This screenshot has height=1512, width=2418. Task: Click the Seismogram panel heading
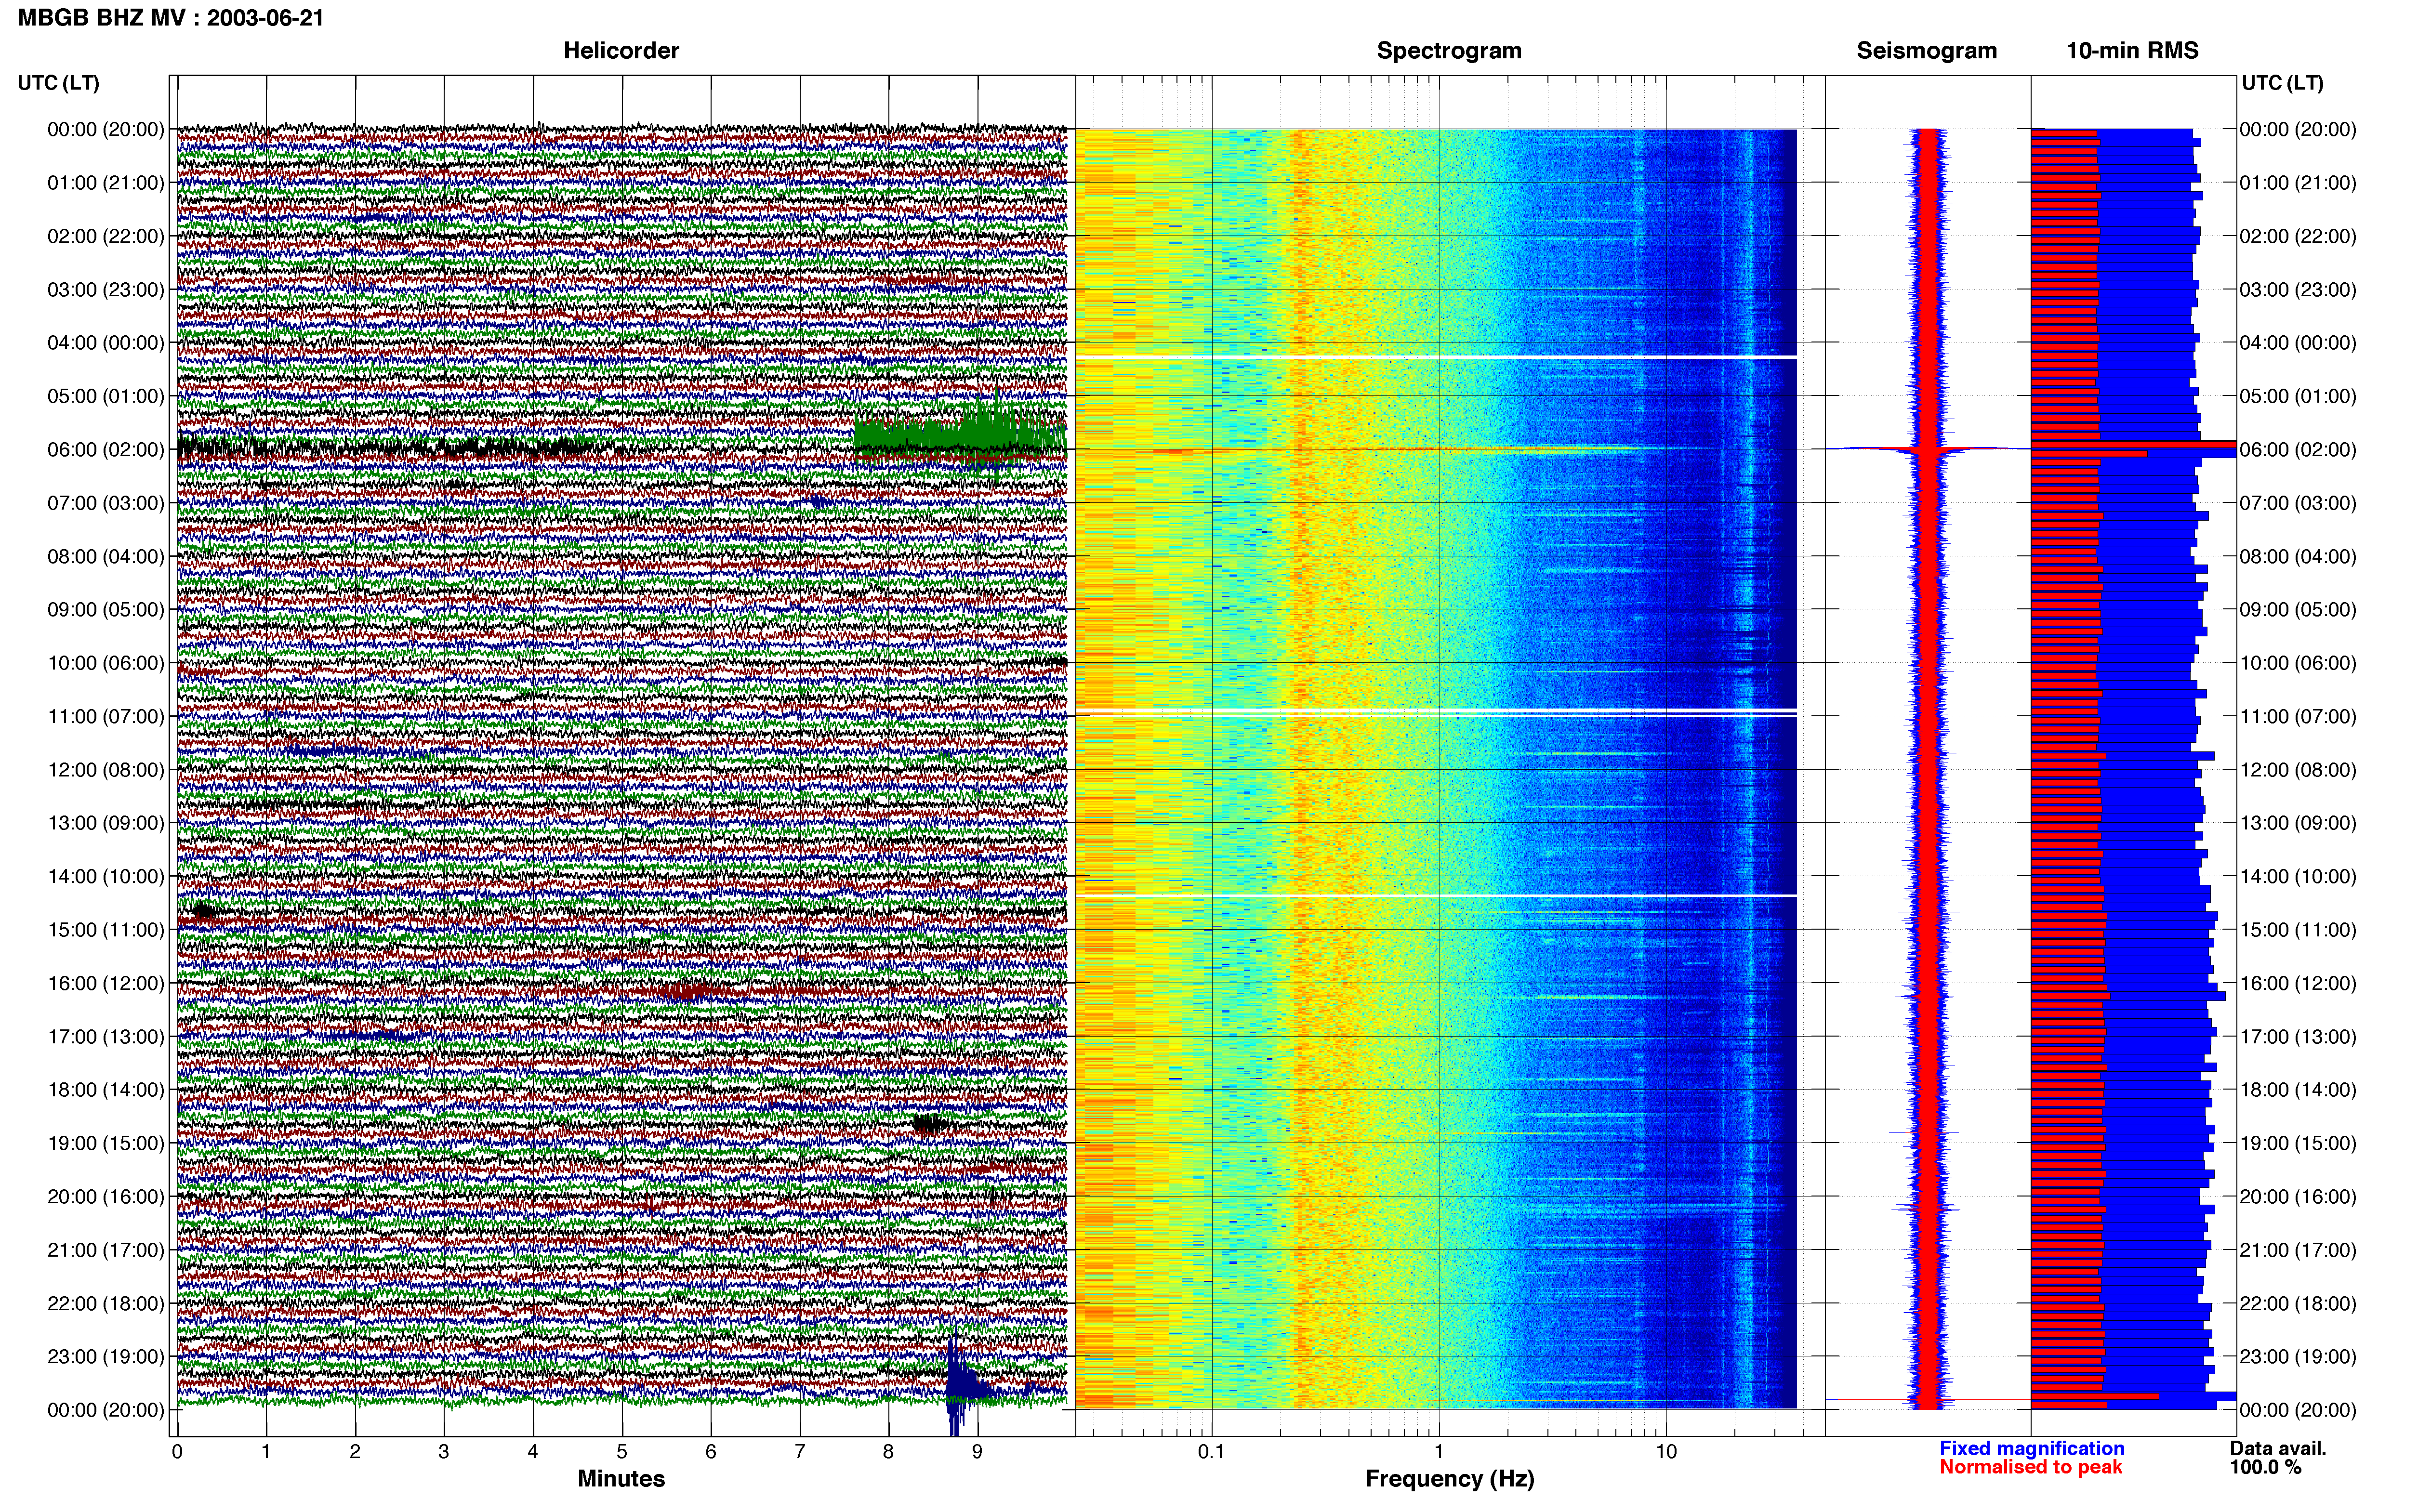(x=1927, y=51)
